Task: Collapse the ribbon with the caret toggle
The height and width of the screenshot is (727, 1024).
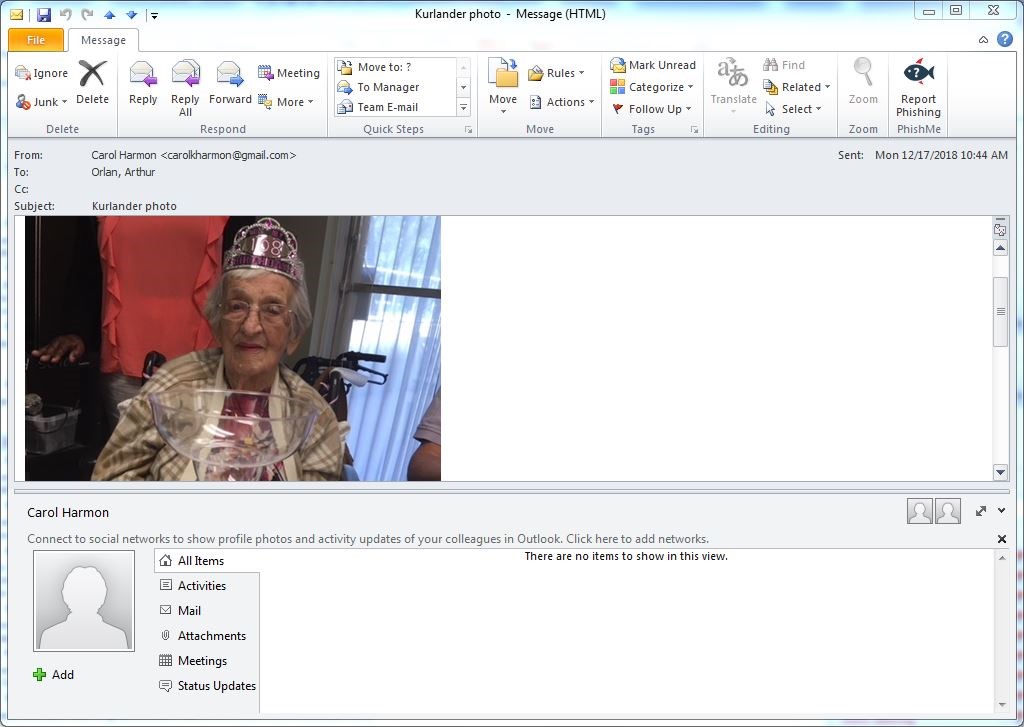Action: (x=983, y=40)
